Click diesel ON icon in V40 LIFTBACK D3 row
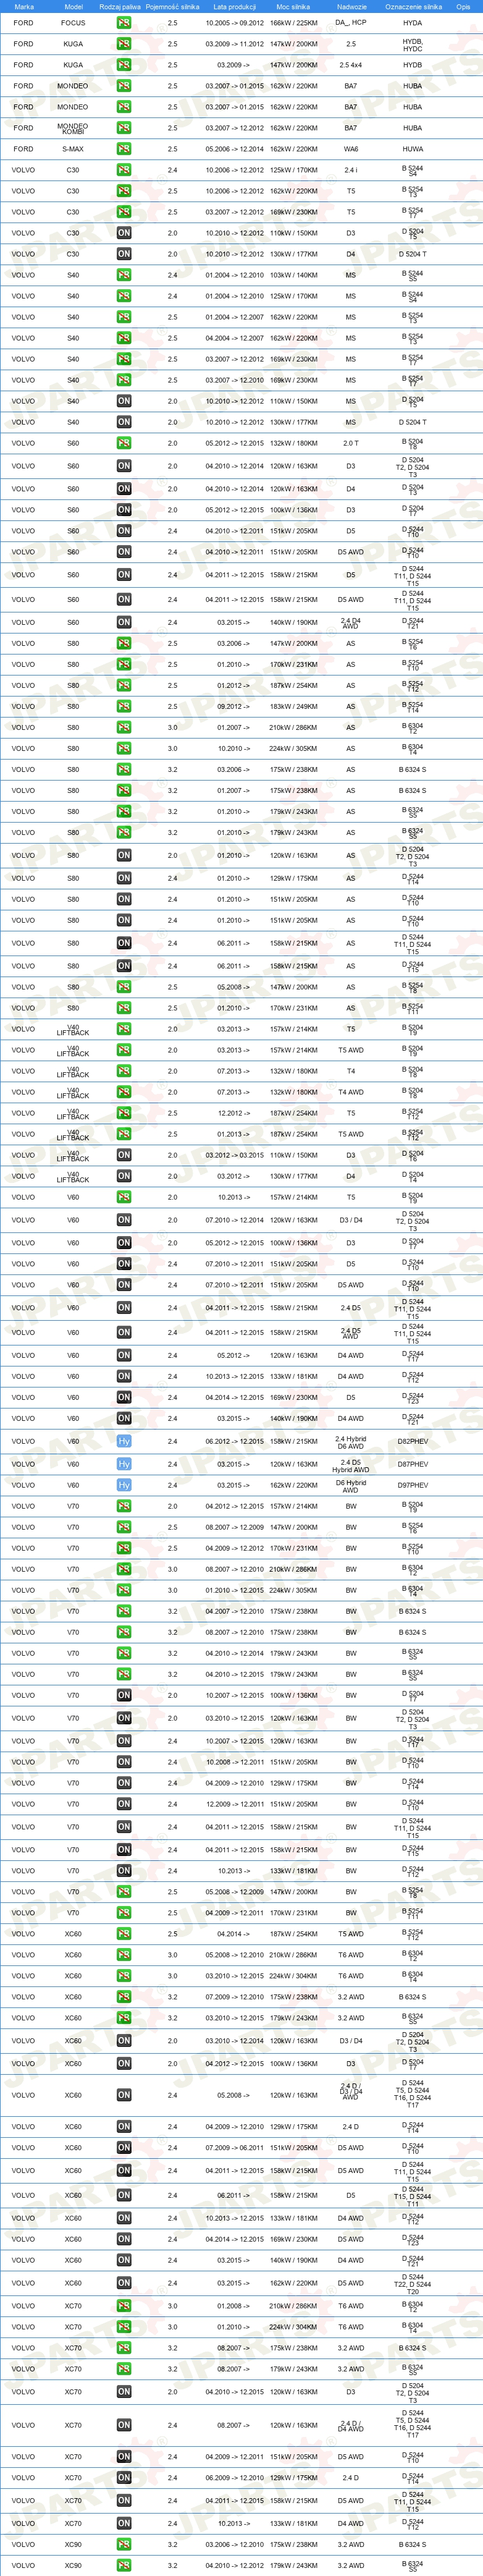483x2576 pixels. click(x=124, y=1155)
